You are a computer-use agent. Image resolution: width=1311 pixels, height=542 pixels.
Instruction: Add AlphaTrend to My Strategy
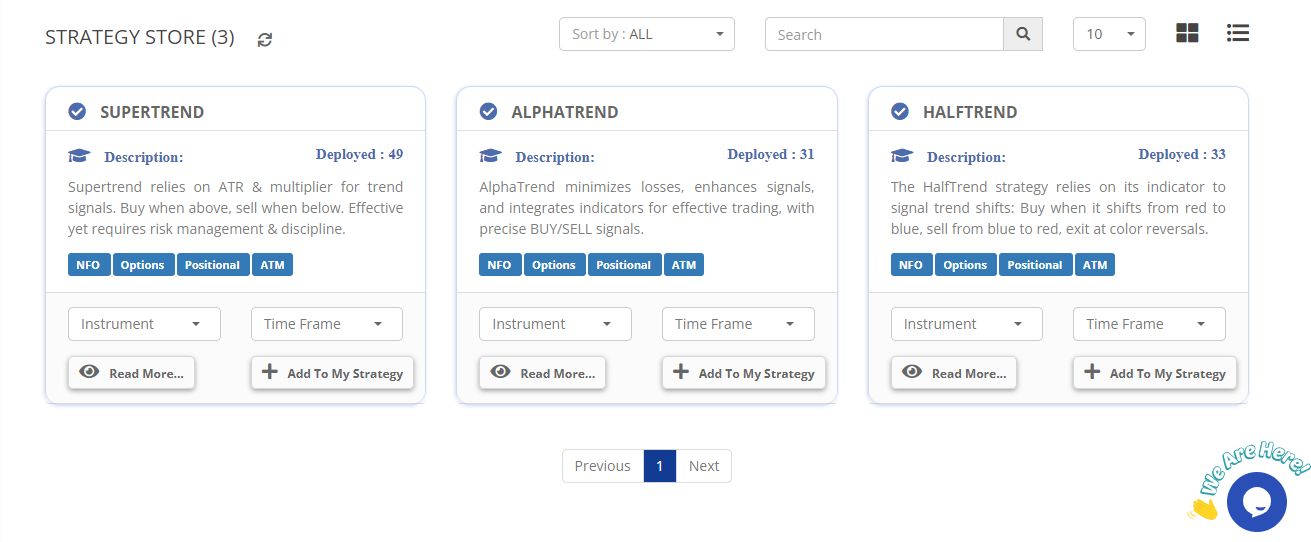744,373
